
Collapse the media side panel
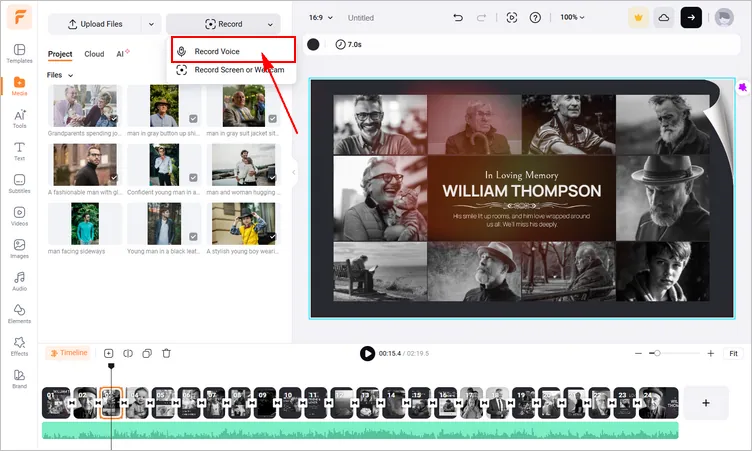coord(294,172)
